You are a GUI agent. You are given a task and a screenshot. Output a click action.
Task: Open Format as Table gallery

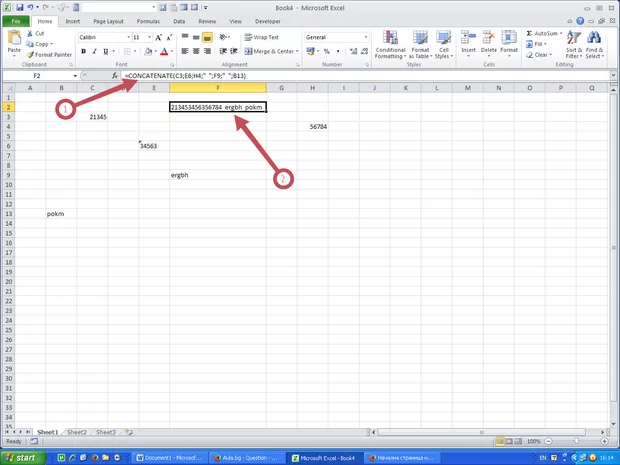click(420, 45)
